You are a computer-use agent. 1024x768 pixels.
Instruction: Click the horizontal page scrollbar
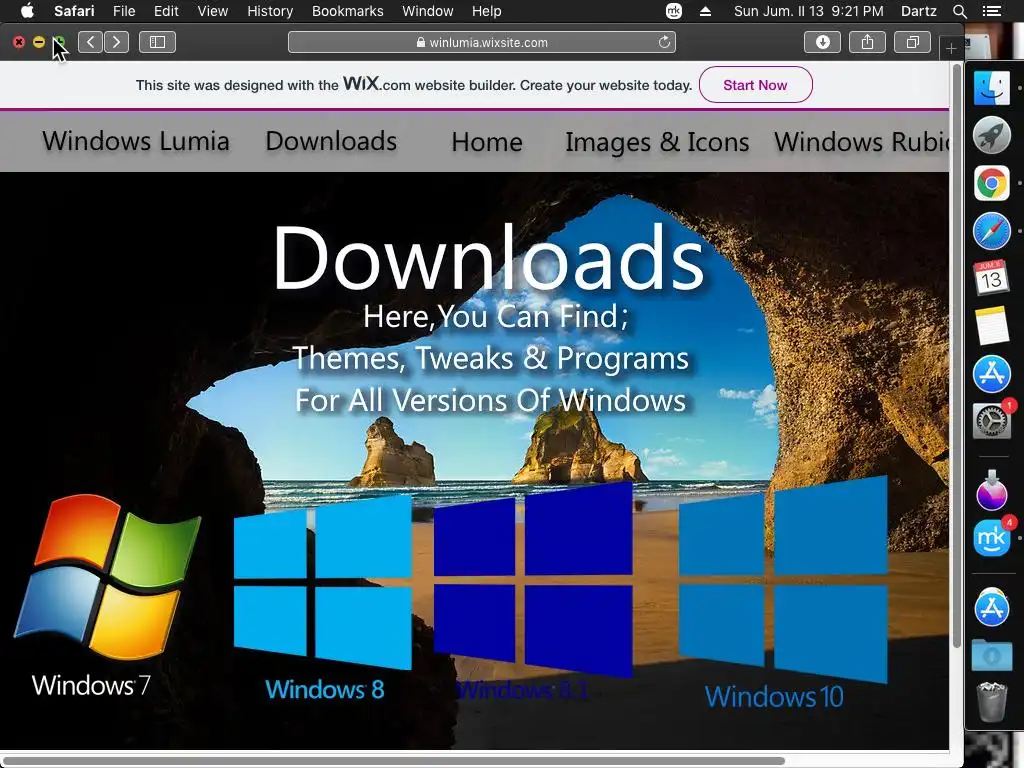[x=393, y=762]
